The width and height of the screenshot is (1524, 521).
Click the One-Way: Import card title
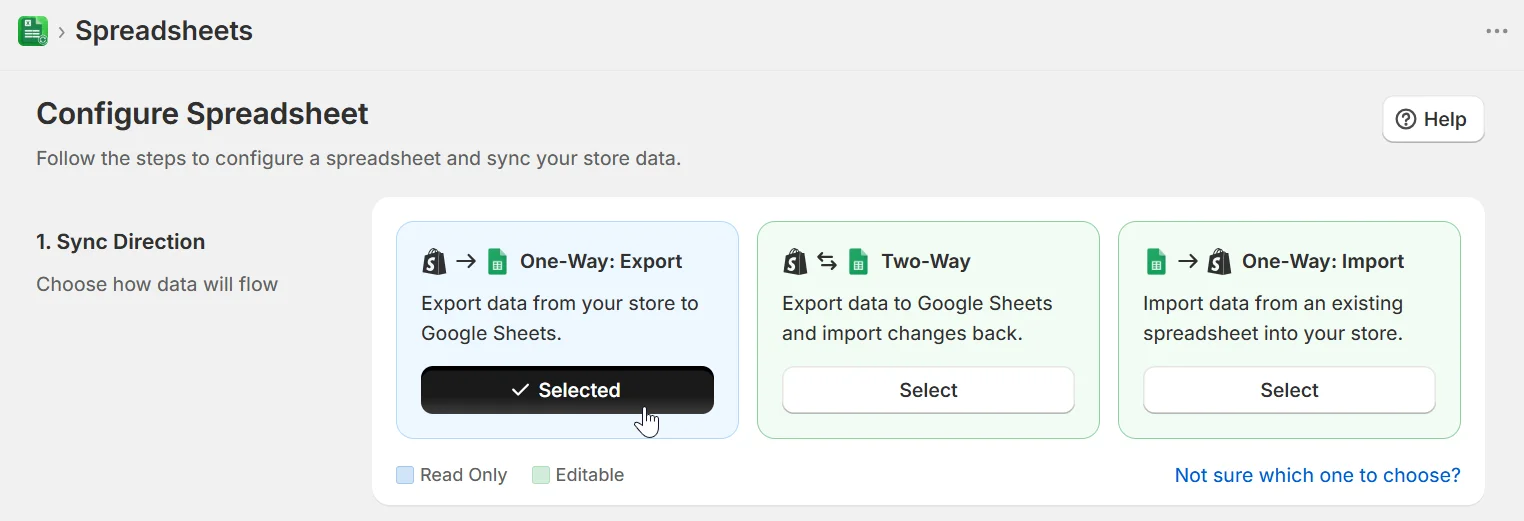pos(1323,262)
